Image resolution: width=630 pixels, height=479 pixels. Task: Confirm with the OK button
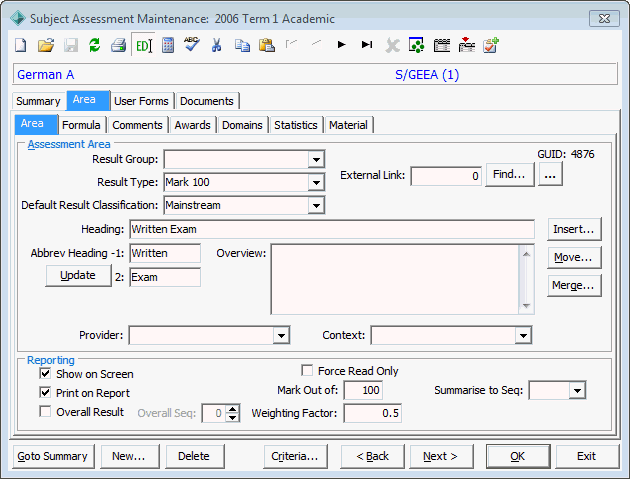(x=518, y=456)
